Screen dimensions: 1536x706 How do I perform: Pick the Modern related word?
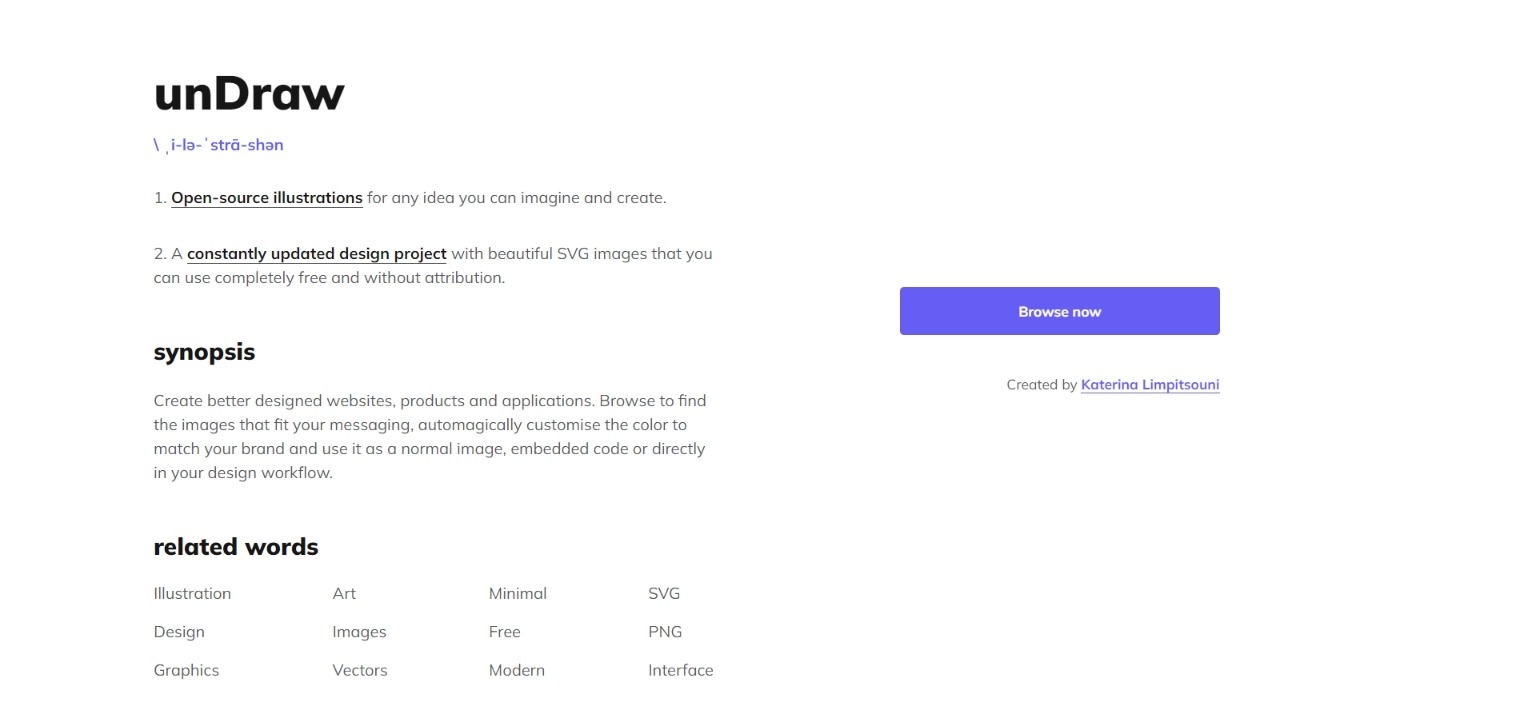(517, 670)
